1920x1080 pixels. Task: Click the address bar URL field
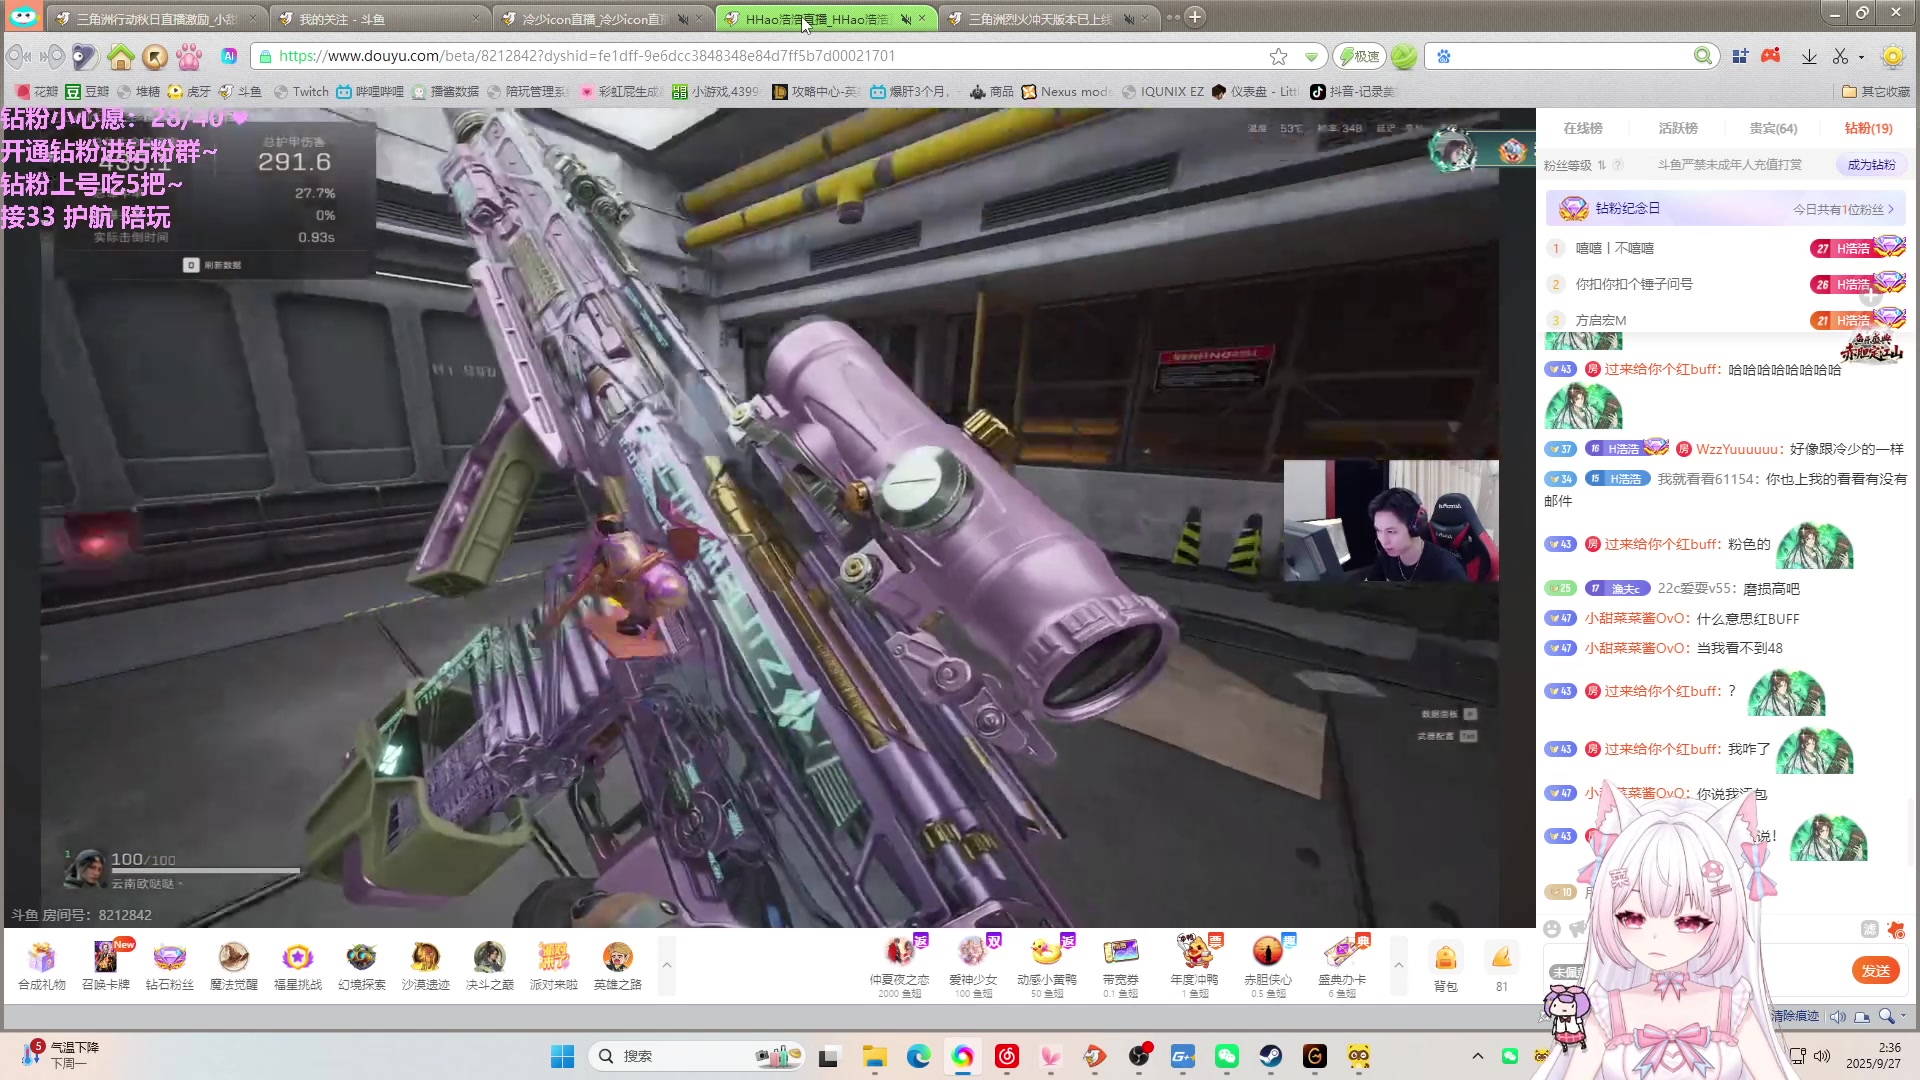[x=760, y=56]
